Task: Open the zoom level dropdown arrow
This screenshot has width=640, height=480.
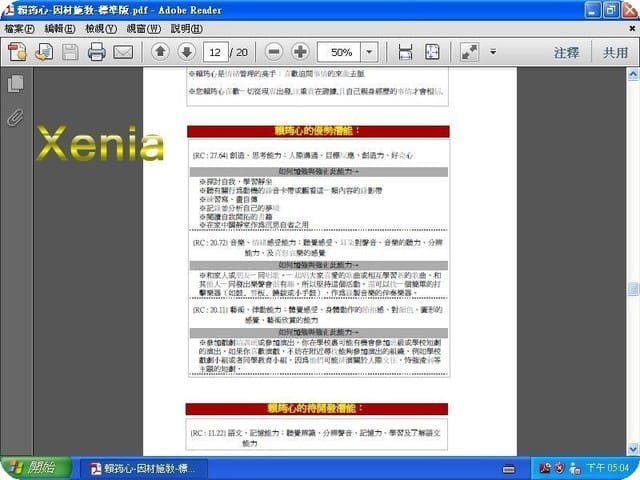Action: coord(369,52)
